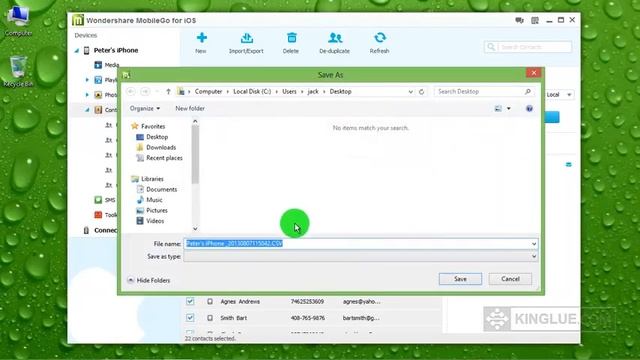Open the Save as type dropdown
Viewport: 640px width, 360px height.
[360, 256]
